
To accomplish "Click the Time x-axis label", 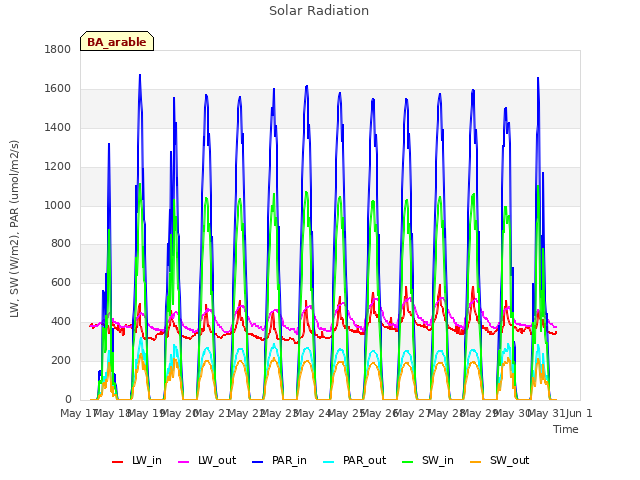I will coord(566,429).
